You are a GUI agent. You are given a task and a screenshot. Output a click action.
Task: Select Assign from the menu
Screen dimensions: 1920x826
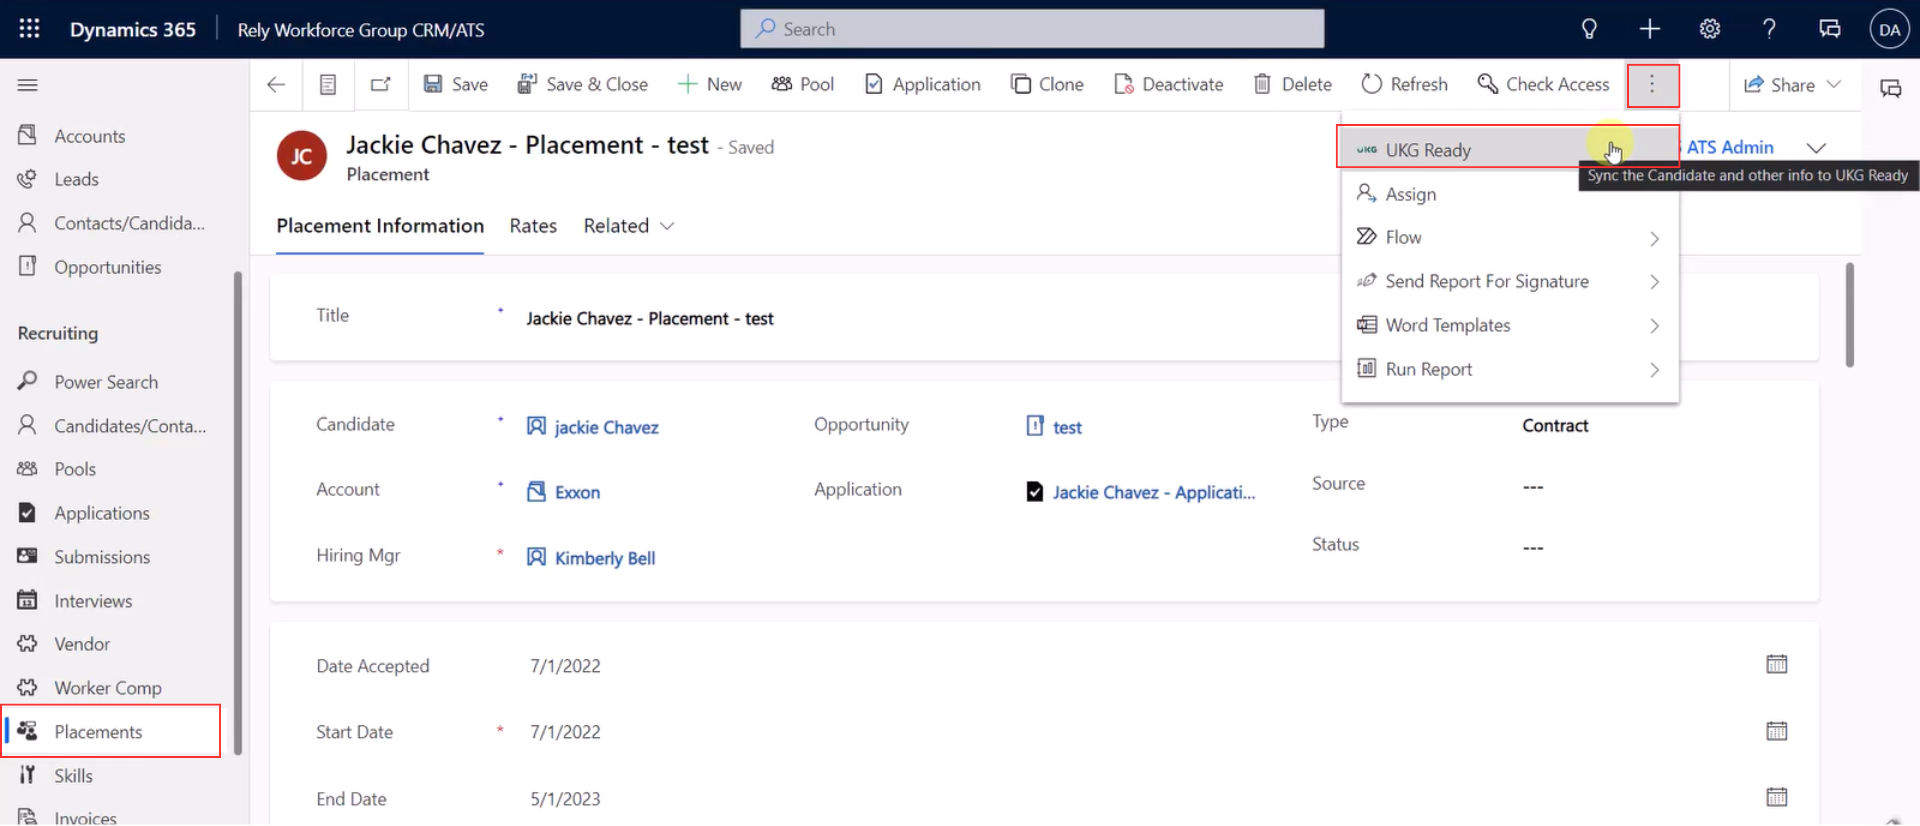click(1509, 194)
